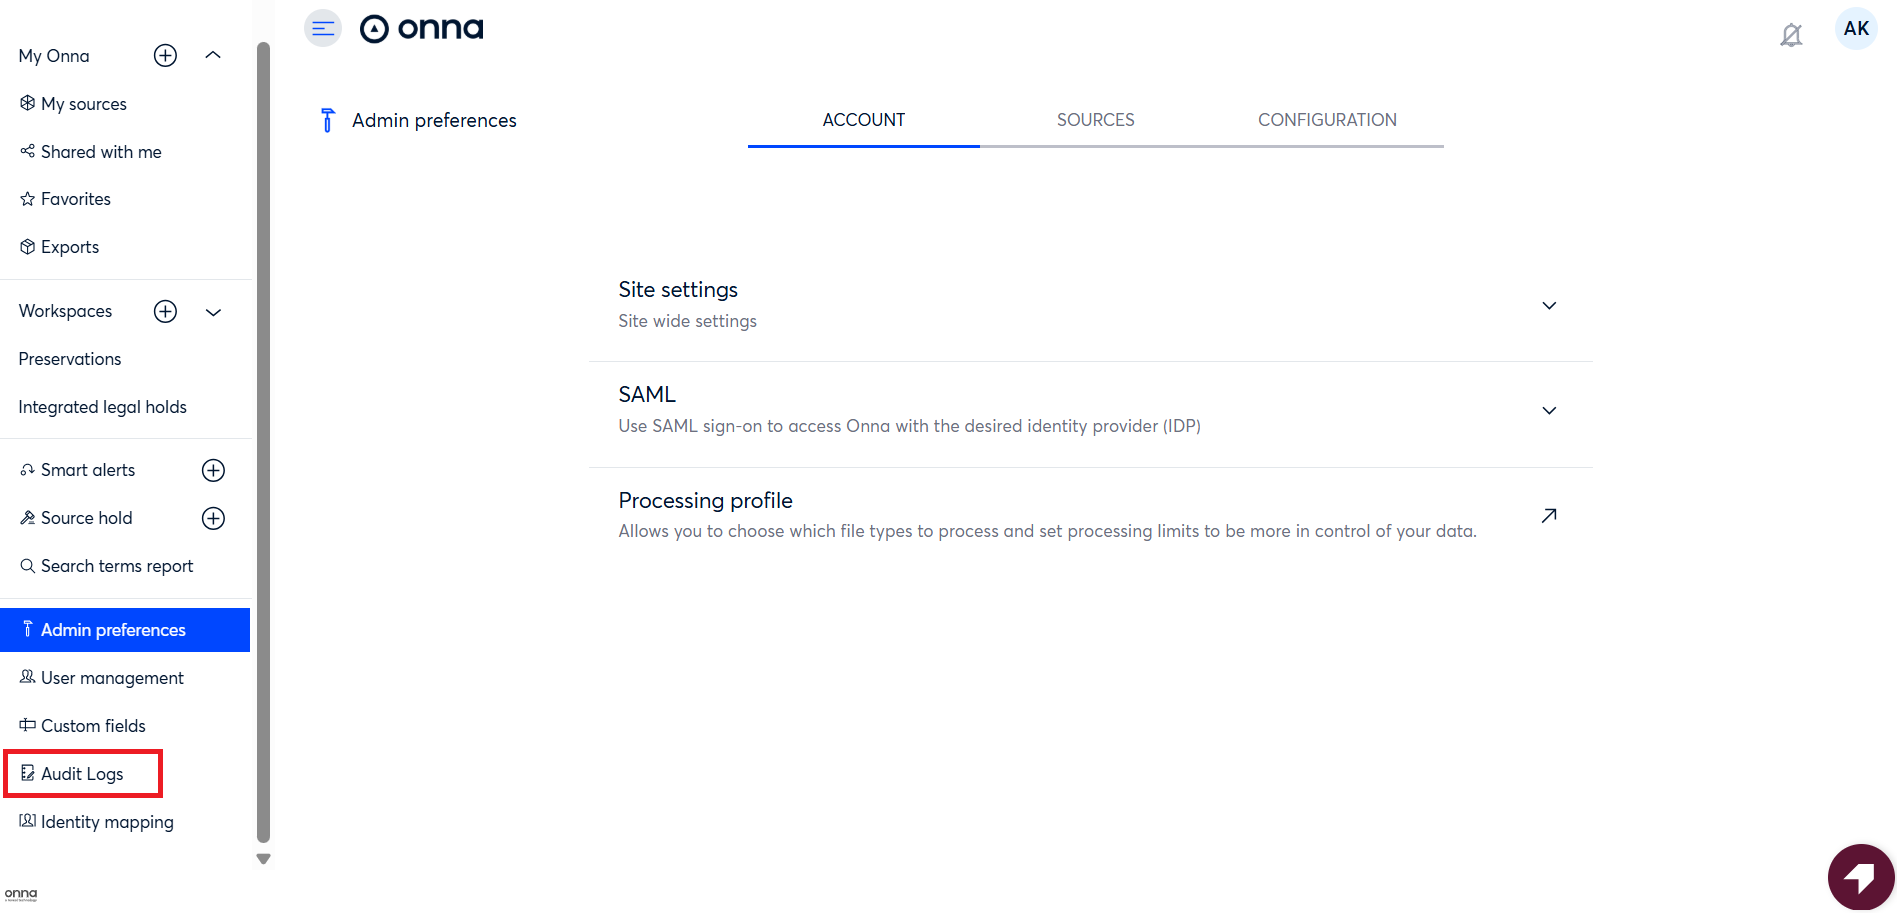This screenshot has height=913, width=1897.
Task: Open the notifications bell icon
Action: coord(1791,36)
